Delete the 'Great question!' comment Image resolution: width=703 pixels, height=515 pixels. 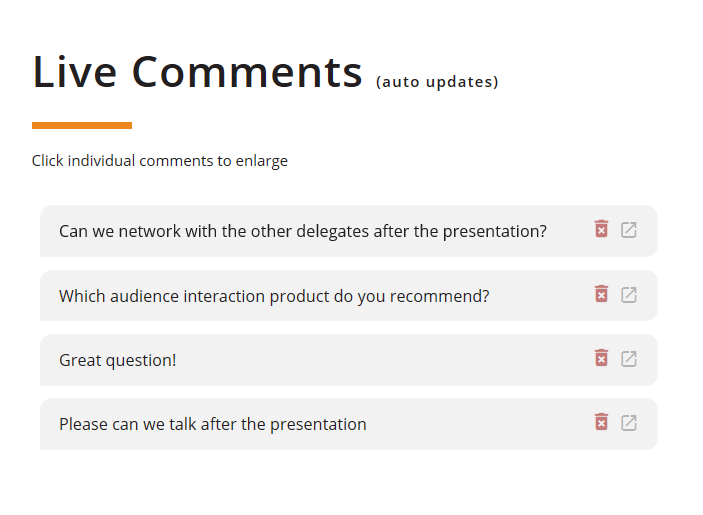coord(601,358)
